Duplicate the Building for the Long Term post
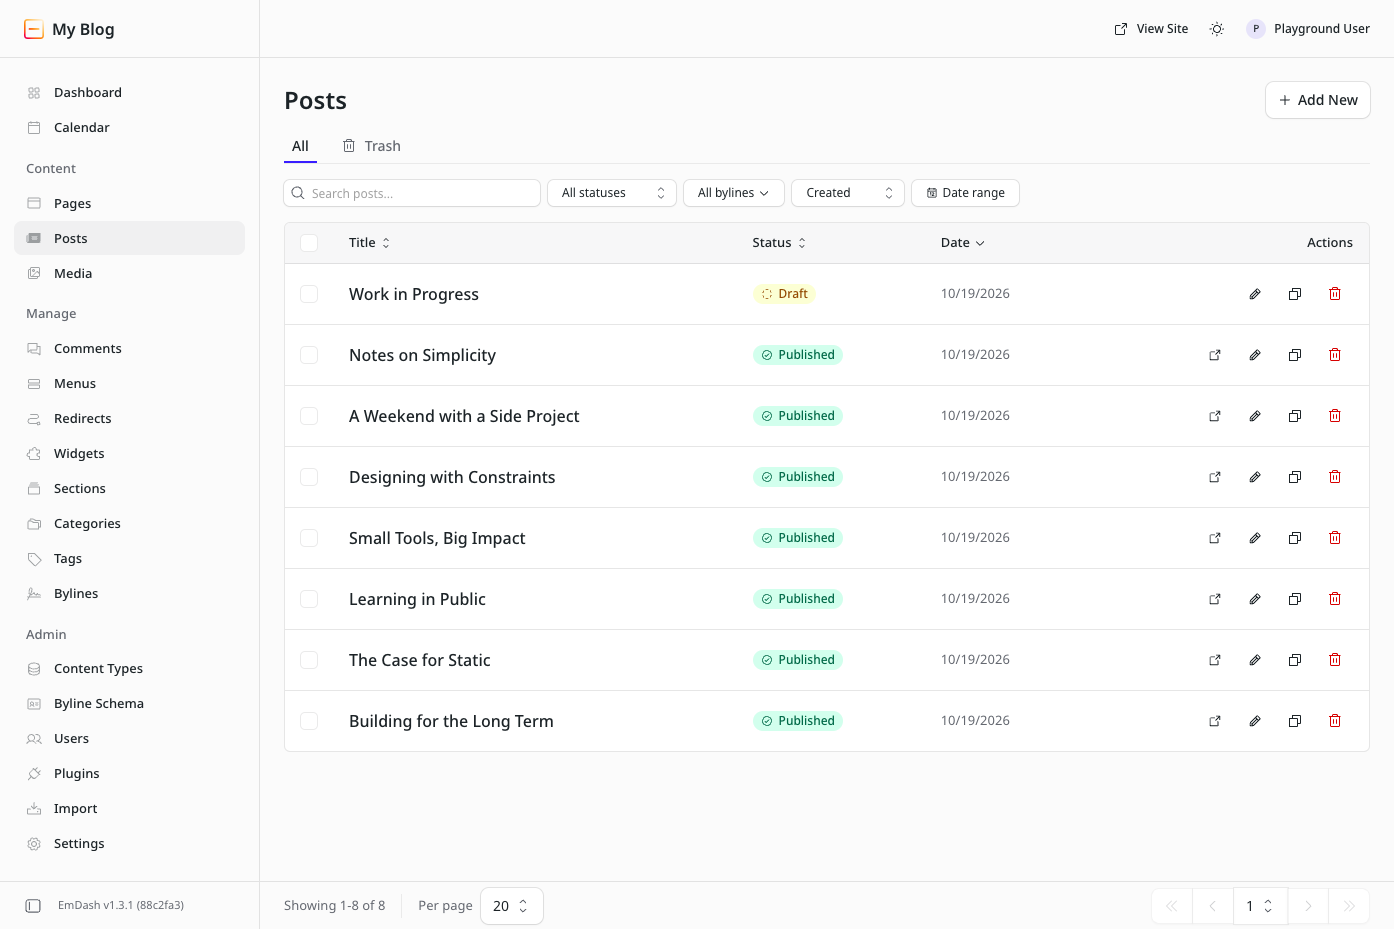Image resolution: width=1394 pixels, height=929 pixels. click(1295, 721)
